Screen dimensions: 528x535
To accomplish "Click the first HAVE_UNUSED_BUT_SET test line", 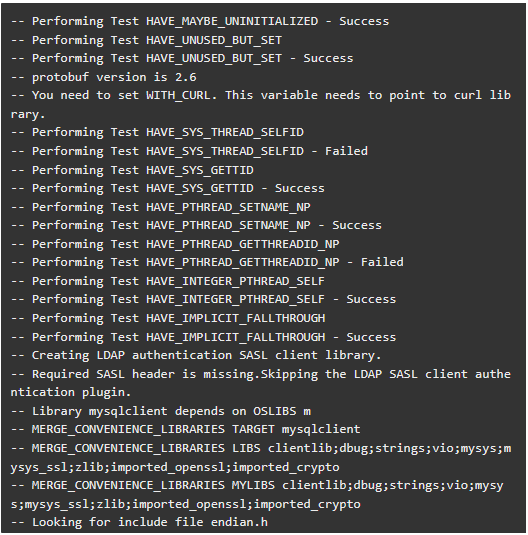I will (x=146, y=40).
